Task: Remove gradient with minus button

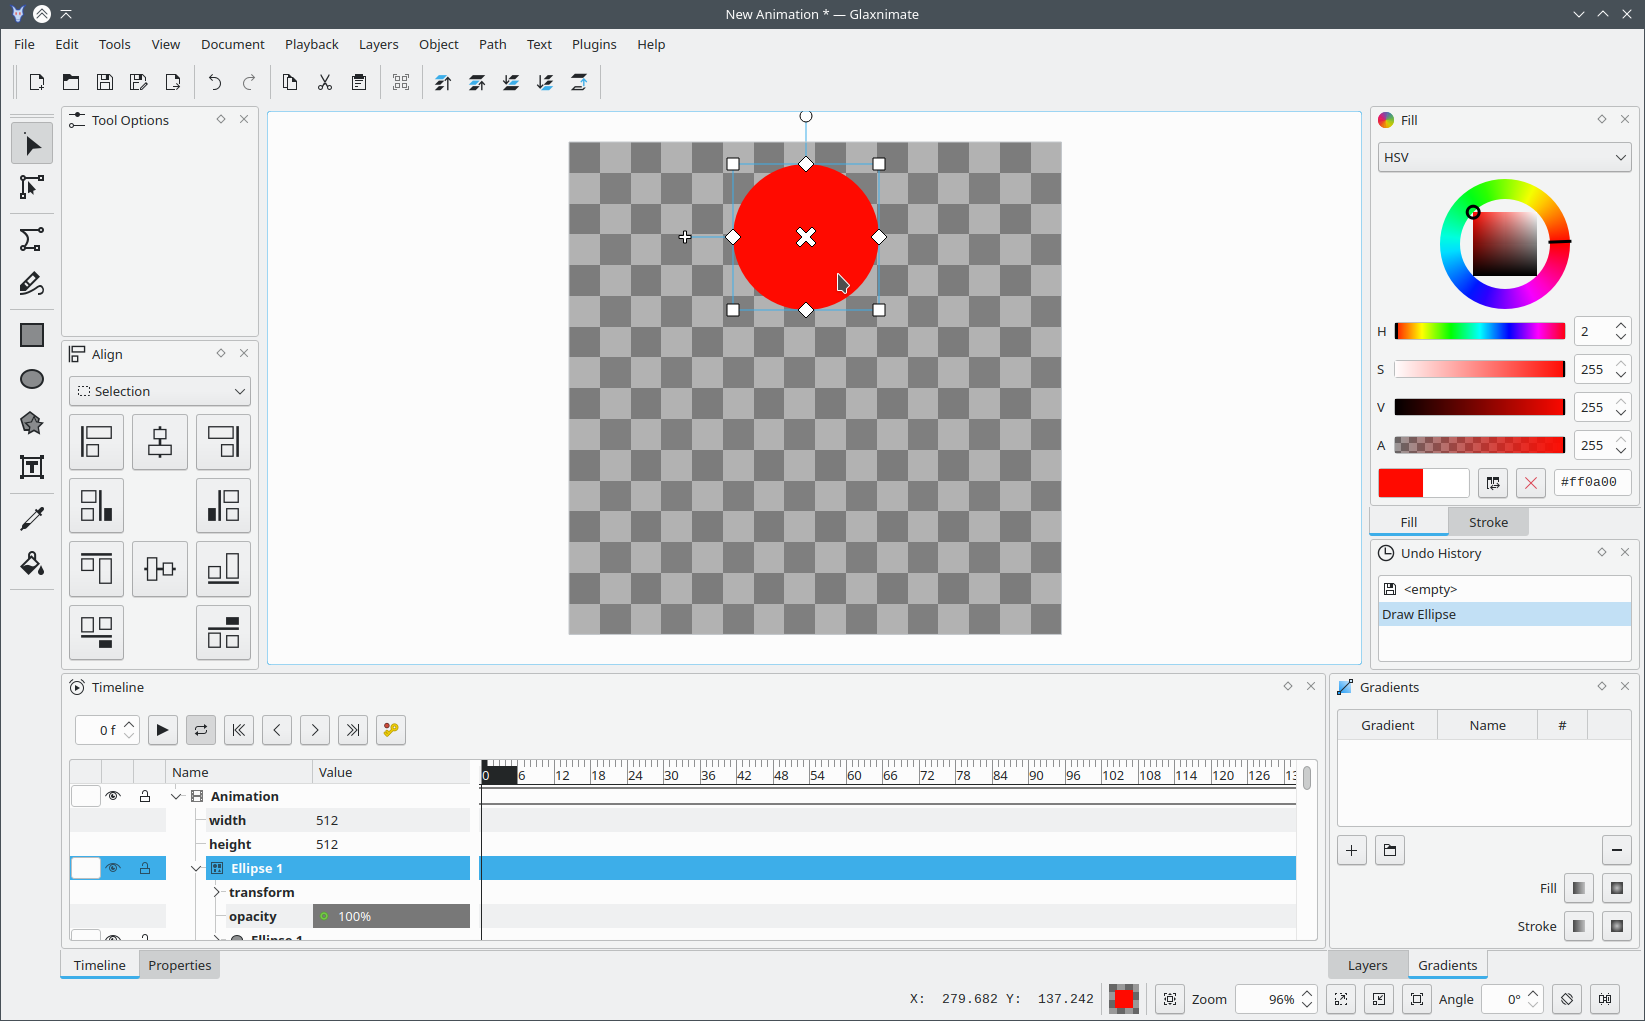Action: click(x=1617, y=850)
